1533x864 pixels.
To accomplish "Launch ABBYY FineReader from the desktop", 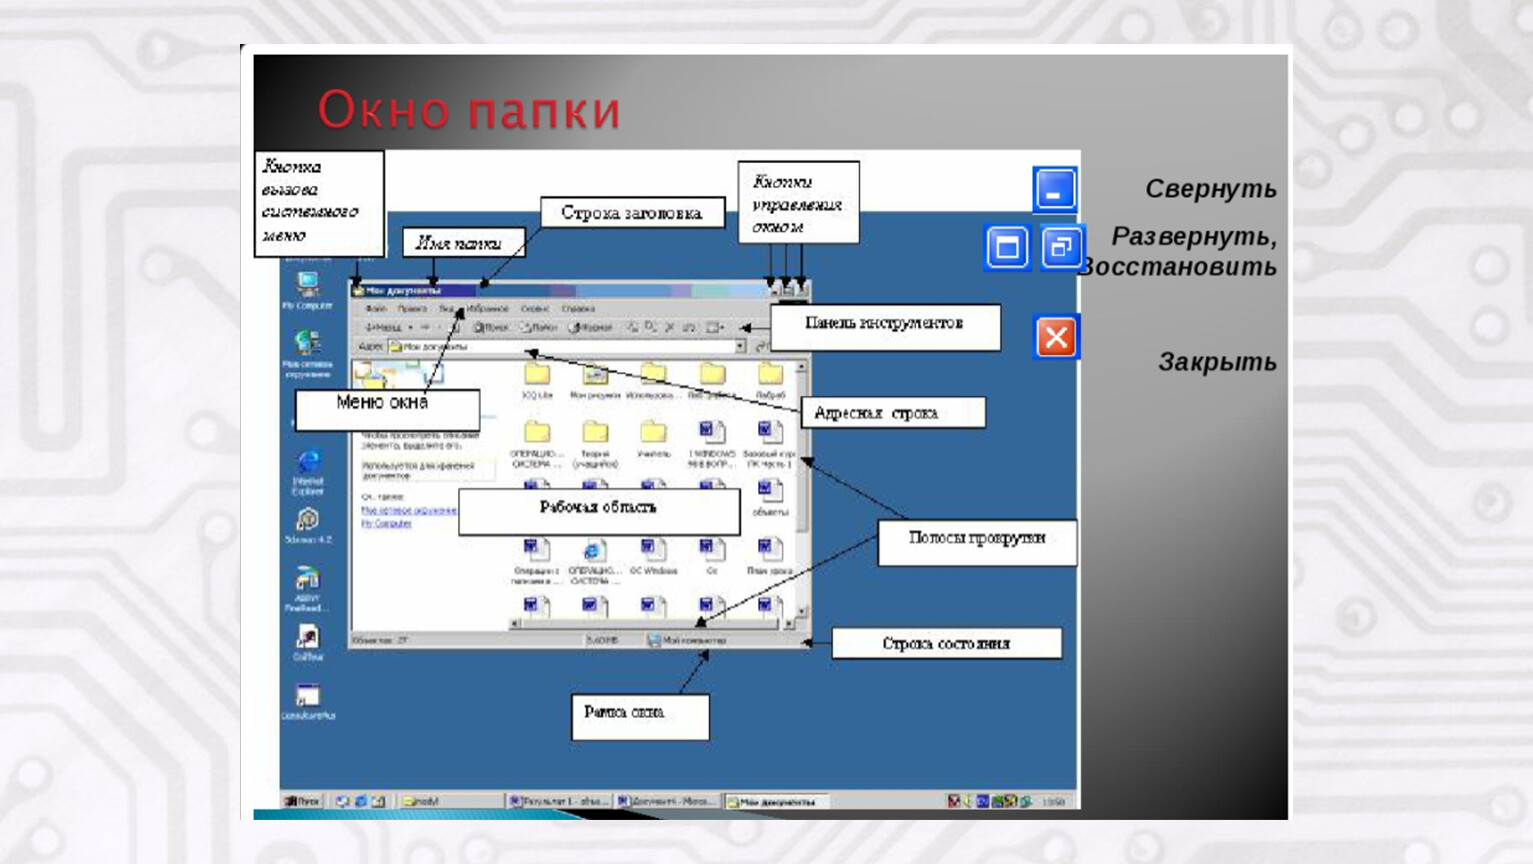I will pyautogui.click(x=307, y=580).
